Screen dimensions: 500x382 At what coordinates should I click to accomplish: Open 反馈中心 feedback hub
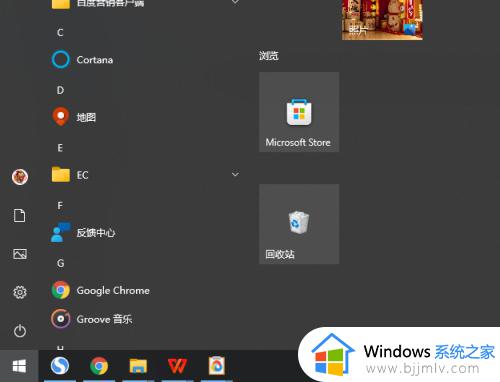coord(143,232)
